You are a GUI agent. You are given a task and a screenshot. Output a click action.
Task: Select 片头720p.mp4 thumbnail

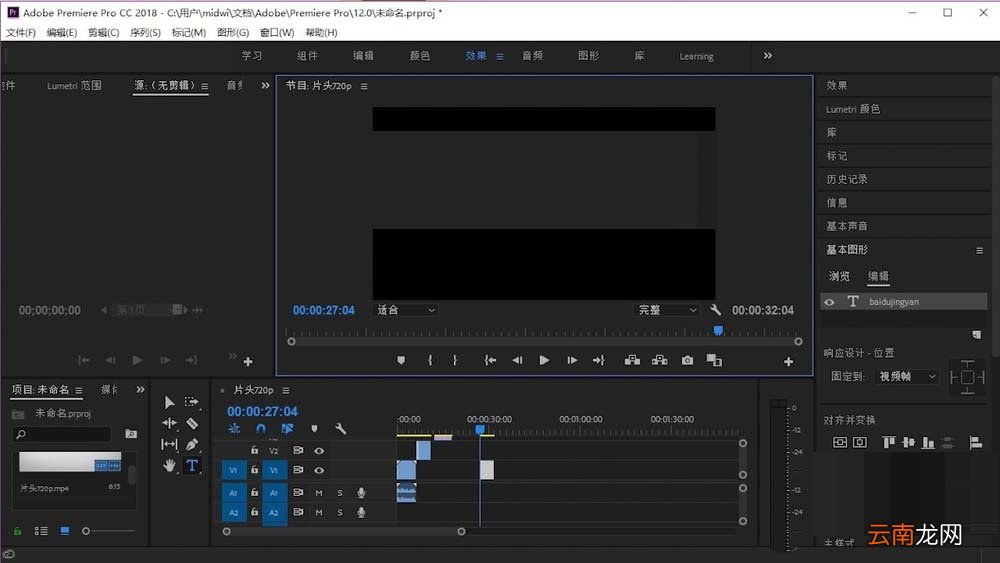(x=70, y=462)
